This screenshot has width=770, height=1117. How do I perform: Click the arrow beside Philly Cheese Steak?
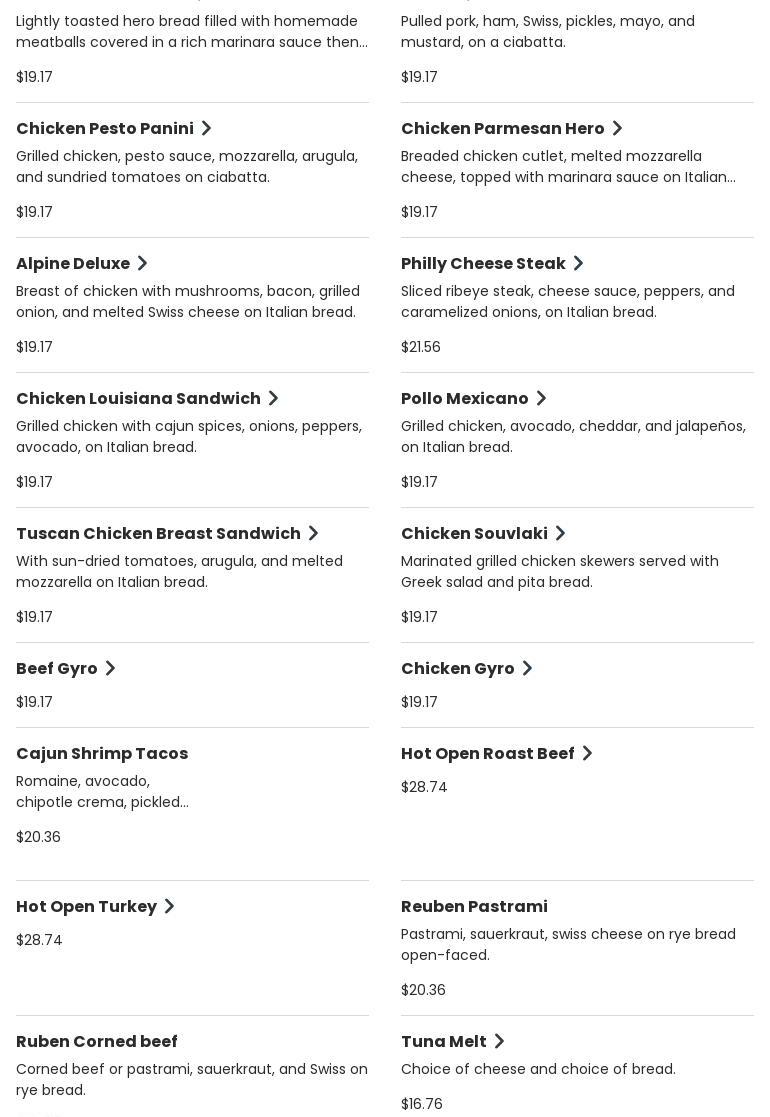click(578, 263)
